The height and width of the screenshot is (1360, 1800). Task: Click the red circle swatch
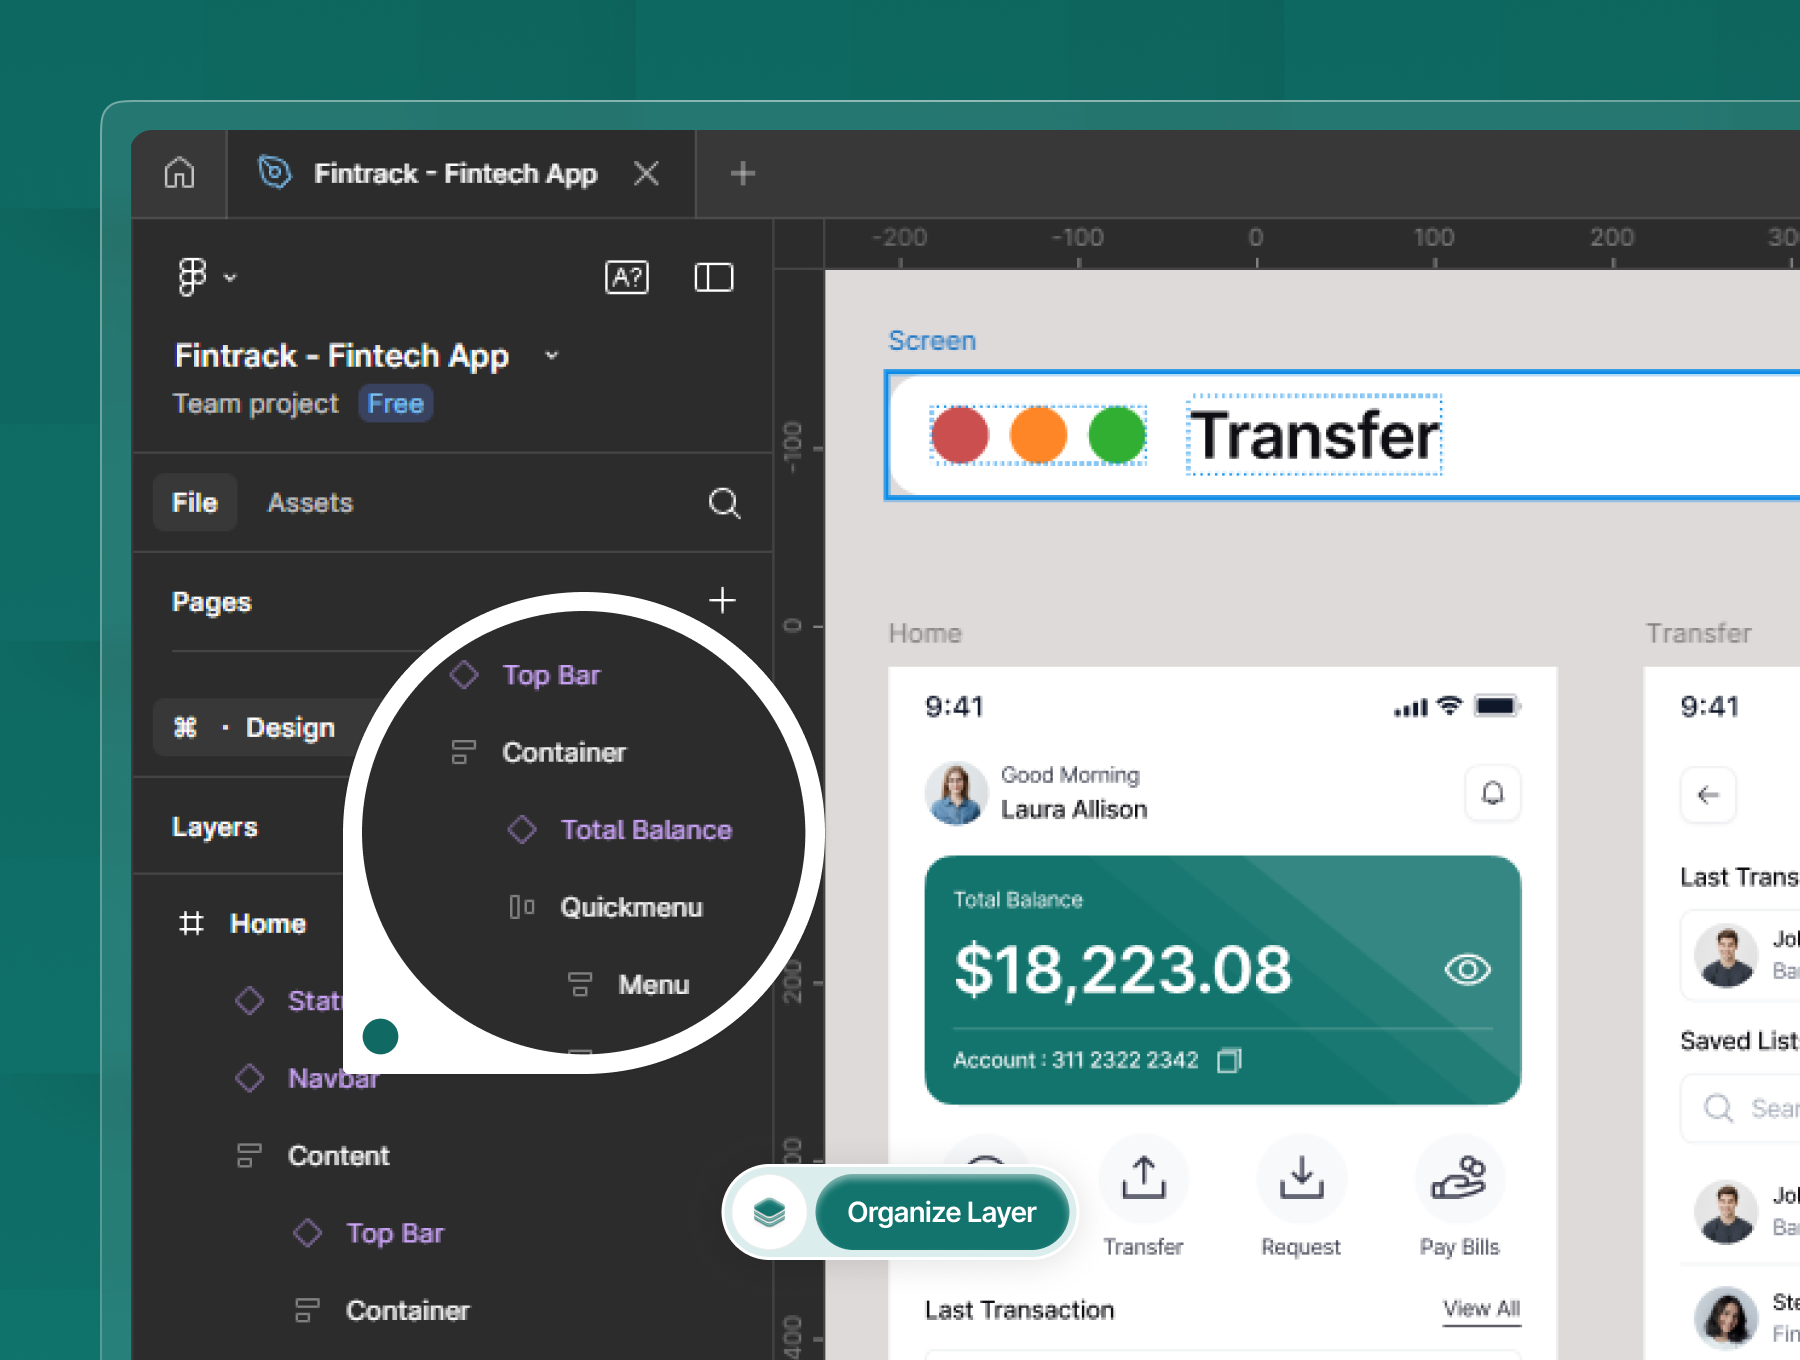(960, 436)
